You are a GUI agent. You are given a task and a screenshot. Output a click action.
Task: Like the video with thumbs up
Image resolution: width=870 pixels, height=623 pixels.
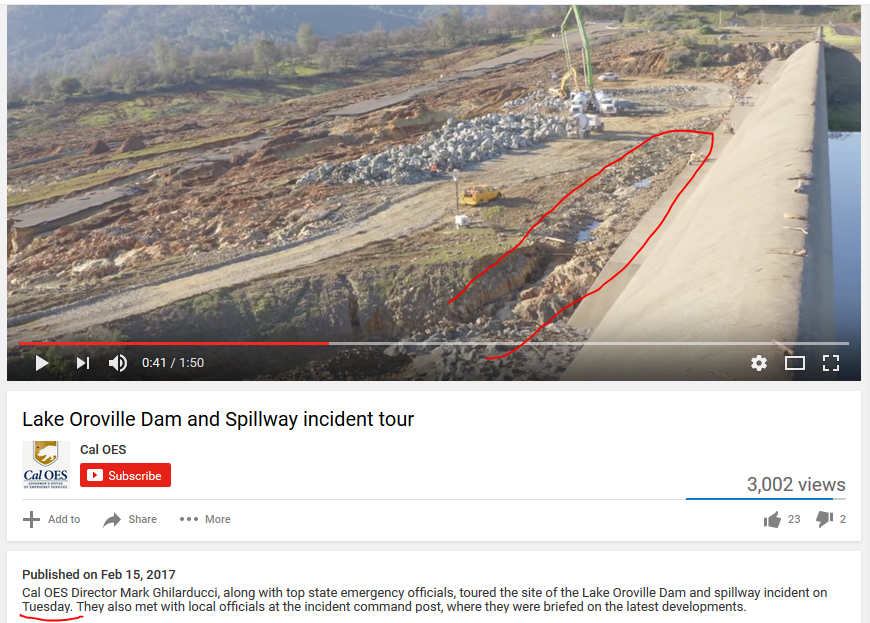(x=772, y=519)
